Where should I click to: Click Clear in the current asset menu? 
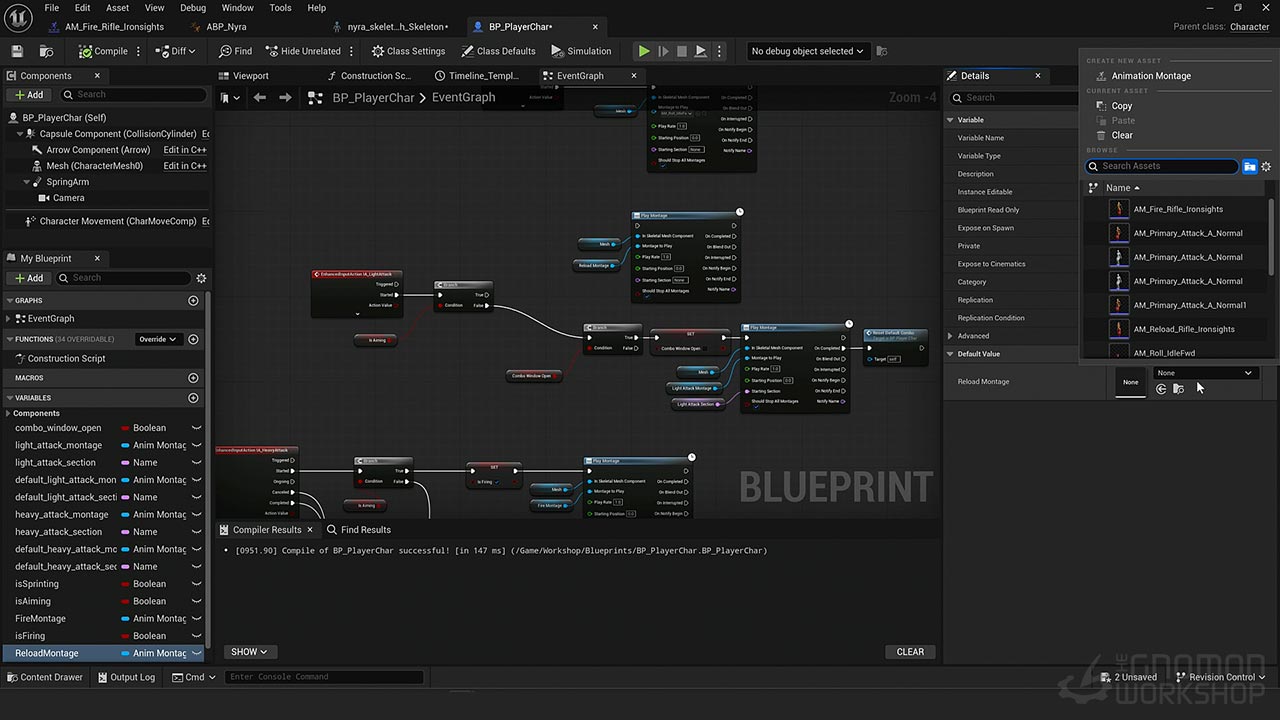pyautogui.click(x=1122, y=135)
